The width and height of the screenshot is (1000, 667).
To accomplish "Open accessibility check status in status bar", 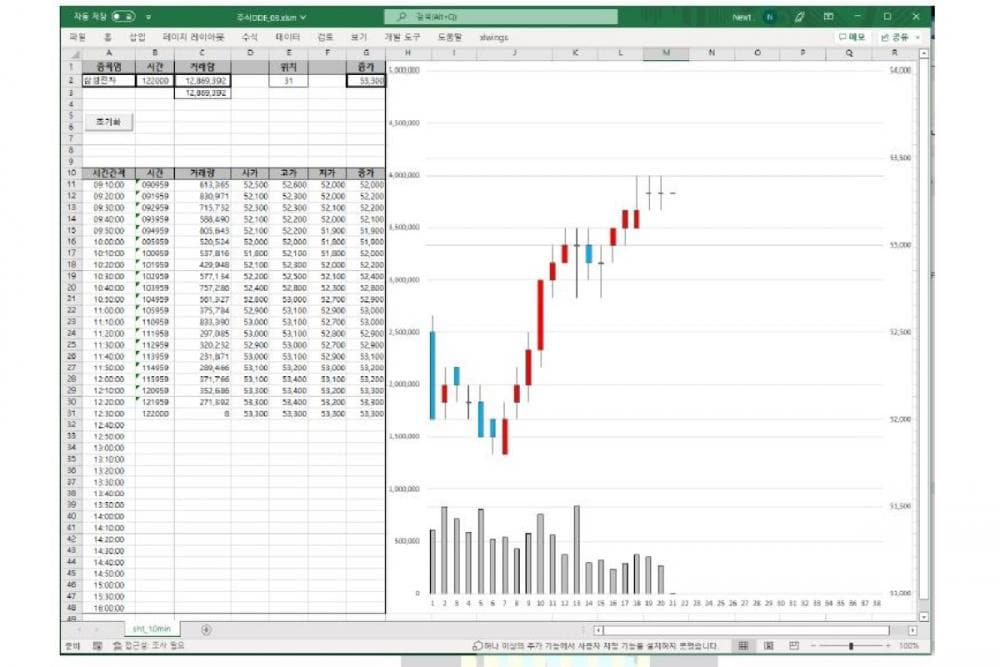I will coord(149,646).
